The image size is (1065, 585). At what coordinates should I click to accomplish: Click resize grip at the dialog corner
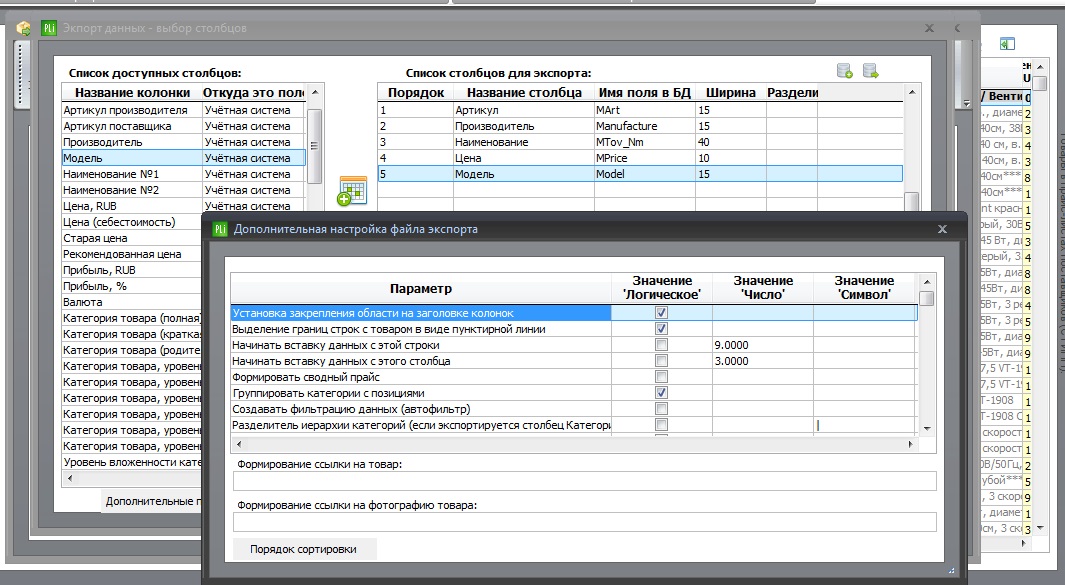tap(952, 571)
